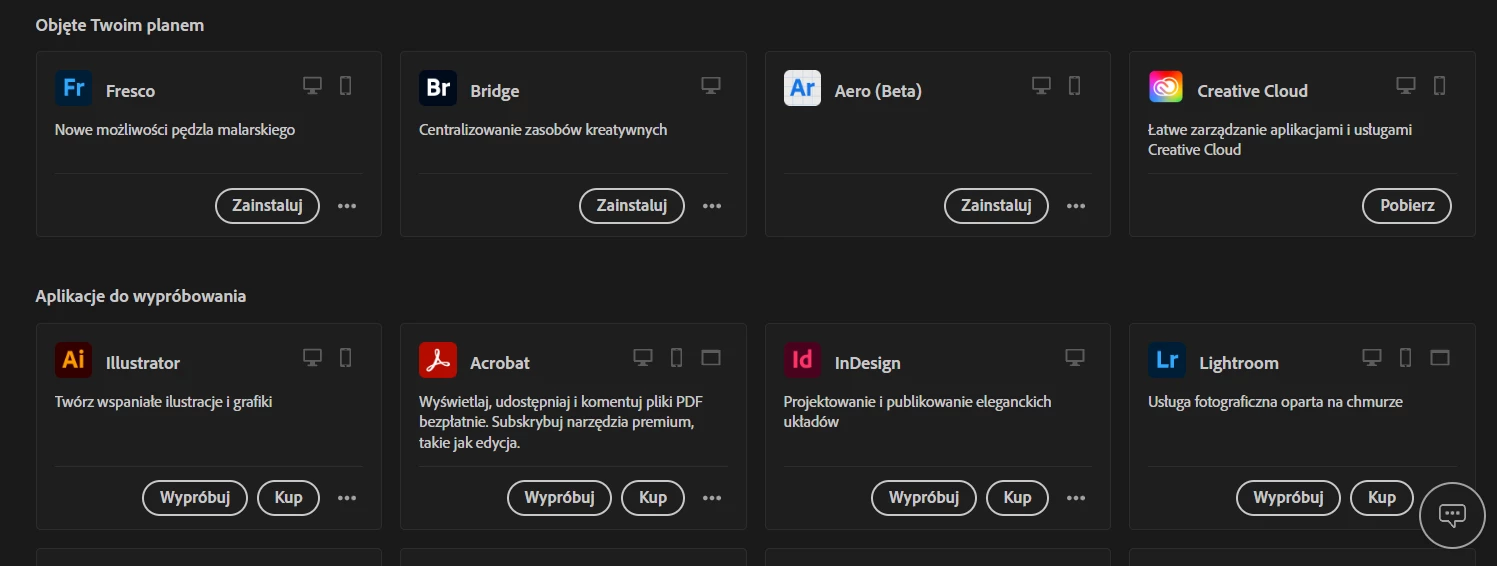Click Bridge's desktop platform icon
Image resolution: width=1497 pixels, height=566 pixels.
click(x=711, y=86)
